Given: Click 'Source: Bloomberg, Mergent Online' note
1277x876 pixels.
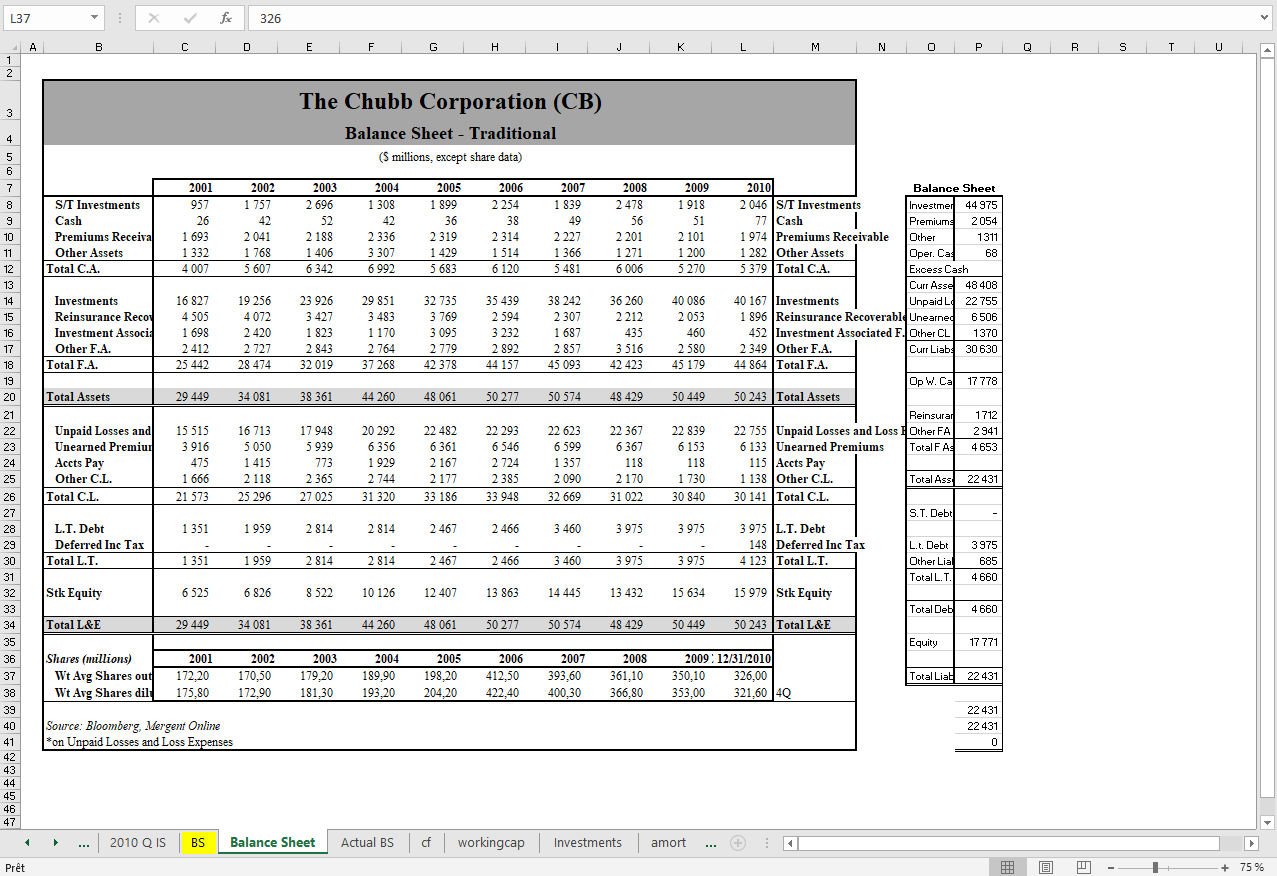Looking at the screenshot, I should 133,725.
